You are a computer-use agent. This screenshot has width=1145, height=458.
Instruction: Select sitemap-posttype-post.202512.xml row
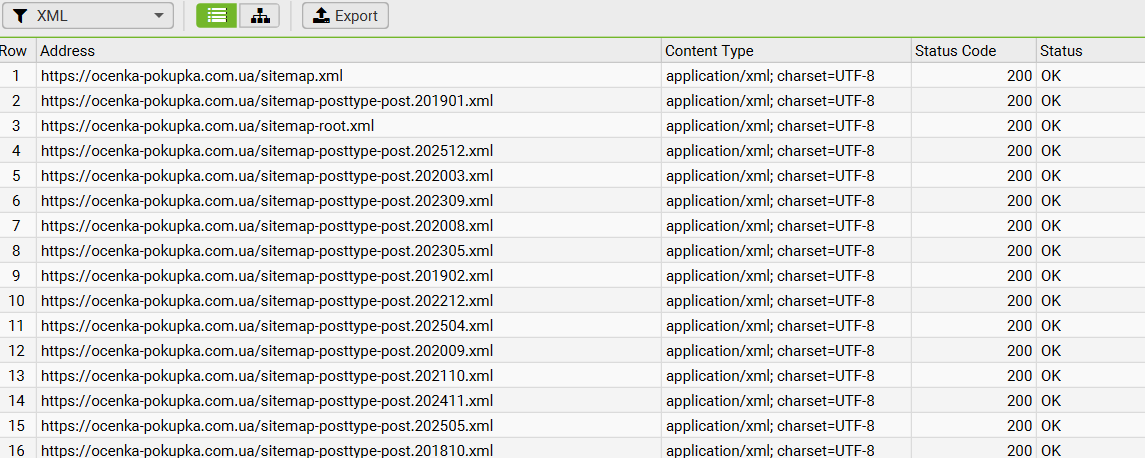pyautogui.click(x=267, y=151)
